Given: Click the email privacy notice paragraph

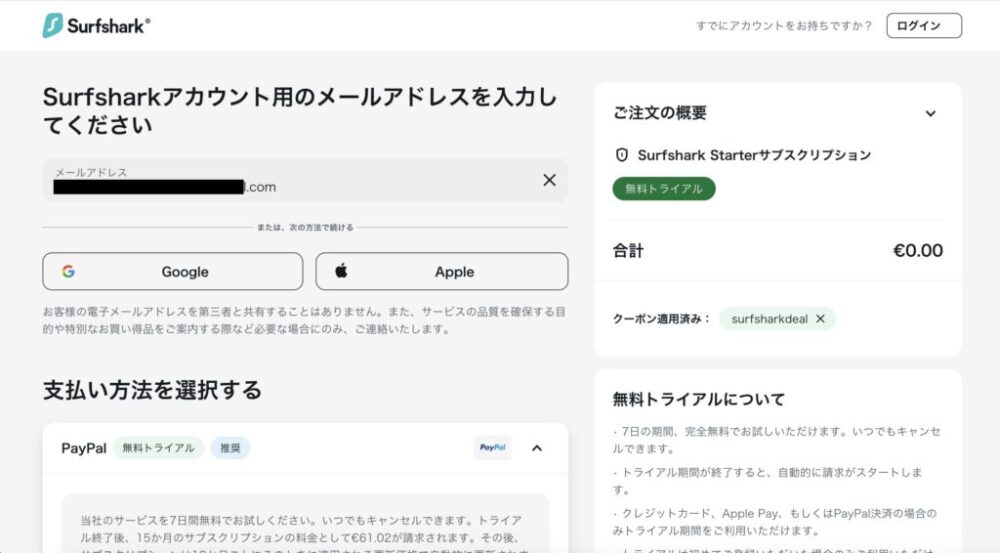Looking at the screenshot, I should click(x=304, y=320).
